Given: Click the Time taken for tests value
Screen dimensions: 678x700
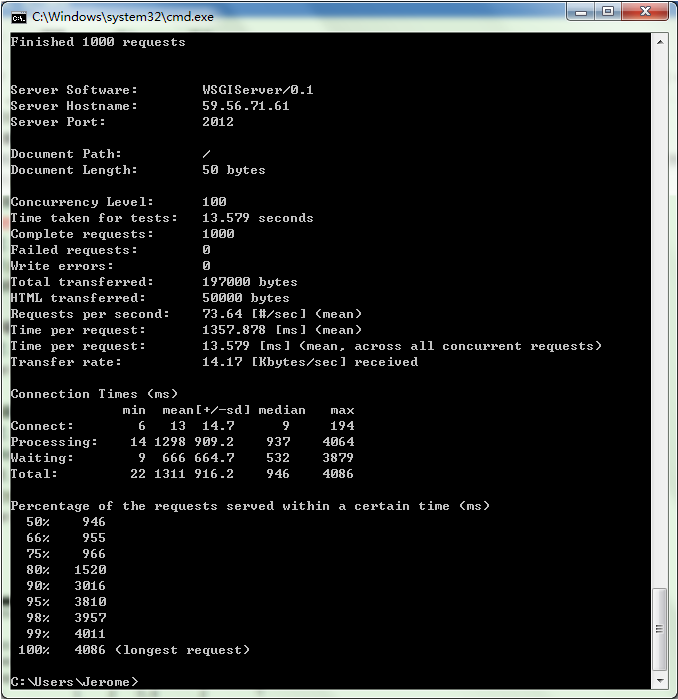Looking at the screenshot, I should point(258,218).
